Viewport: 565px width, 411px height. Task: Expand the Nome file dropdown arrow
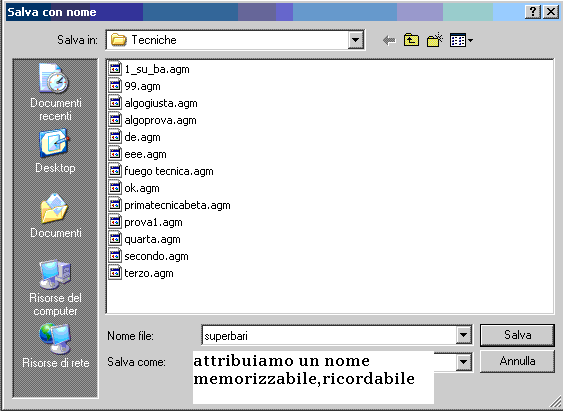coord(463,335)
